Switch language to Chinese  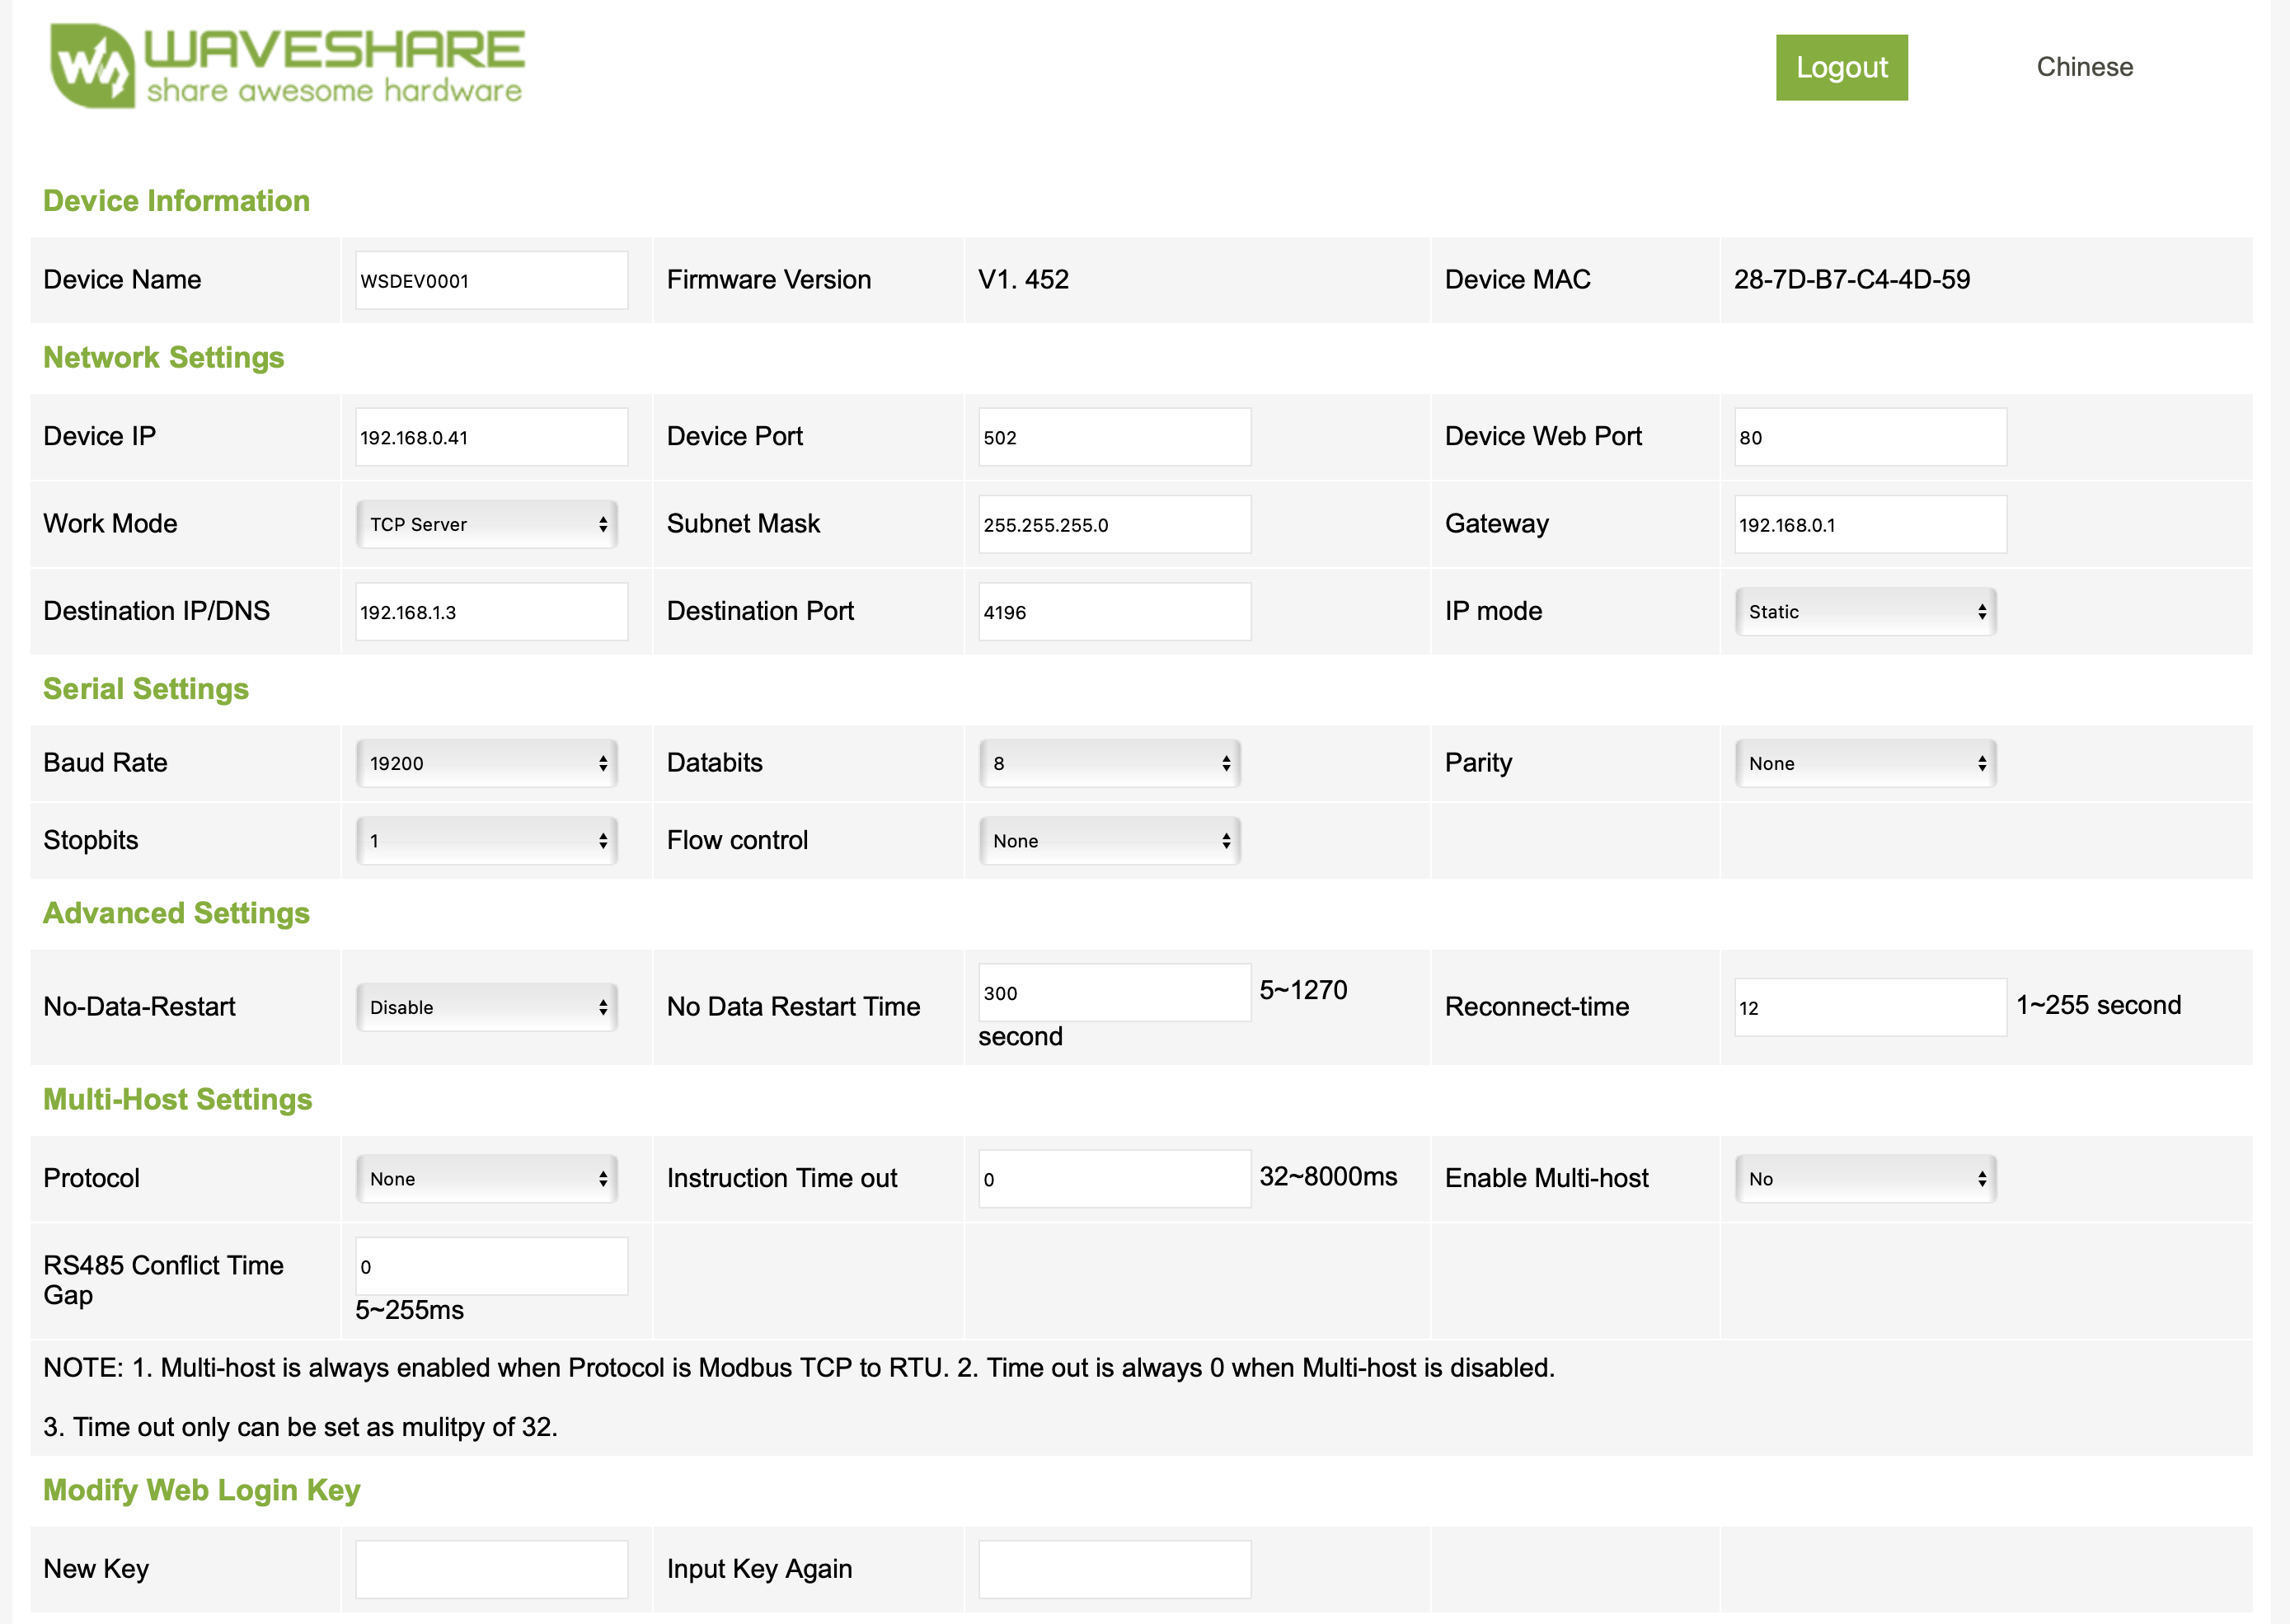2084,67
